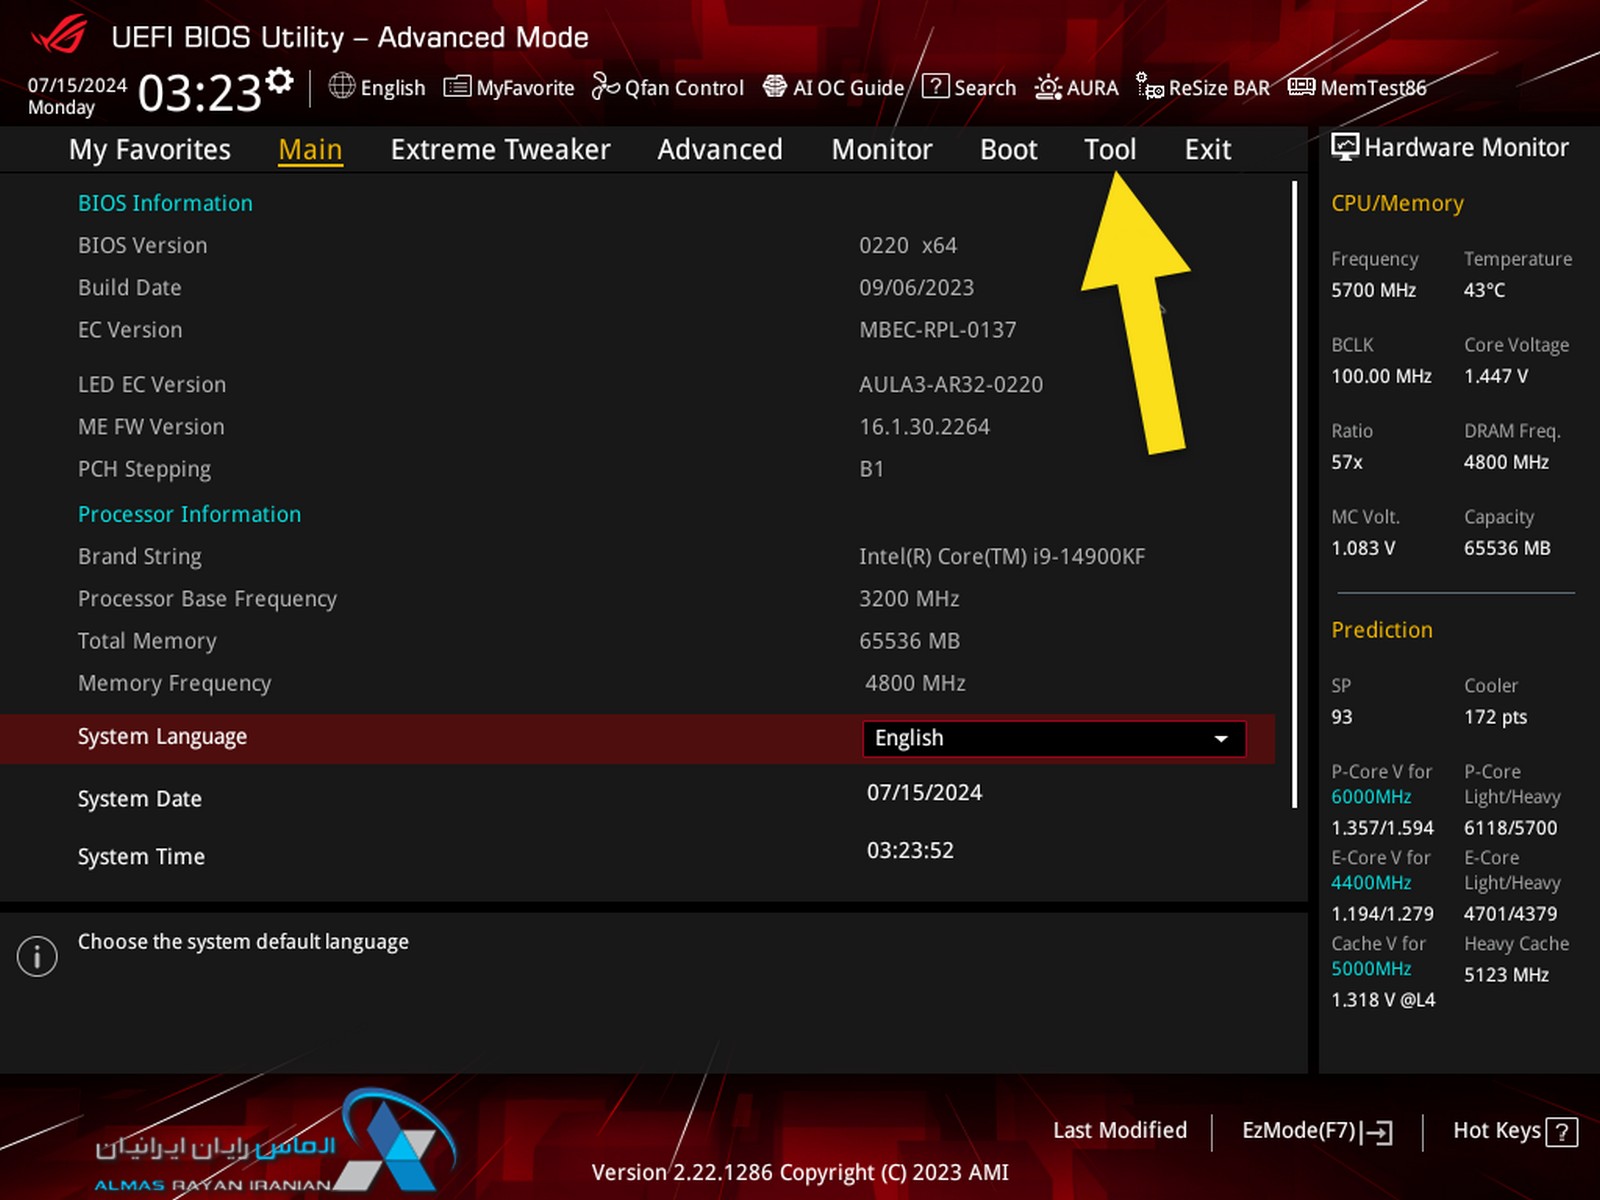Click the main panel vertical scrollbar
This screenshot has width=1600, height=1200.
pyautogui.click(x=1295, y=494)
